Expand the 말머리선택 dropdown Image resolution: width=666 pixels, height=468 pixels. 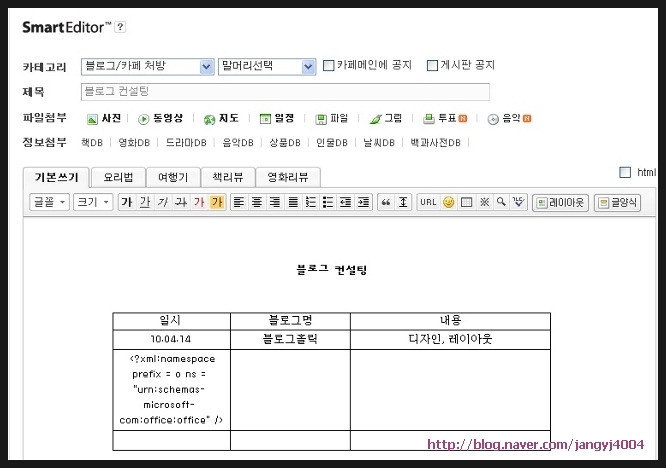(x=266, y=66)
